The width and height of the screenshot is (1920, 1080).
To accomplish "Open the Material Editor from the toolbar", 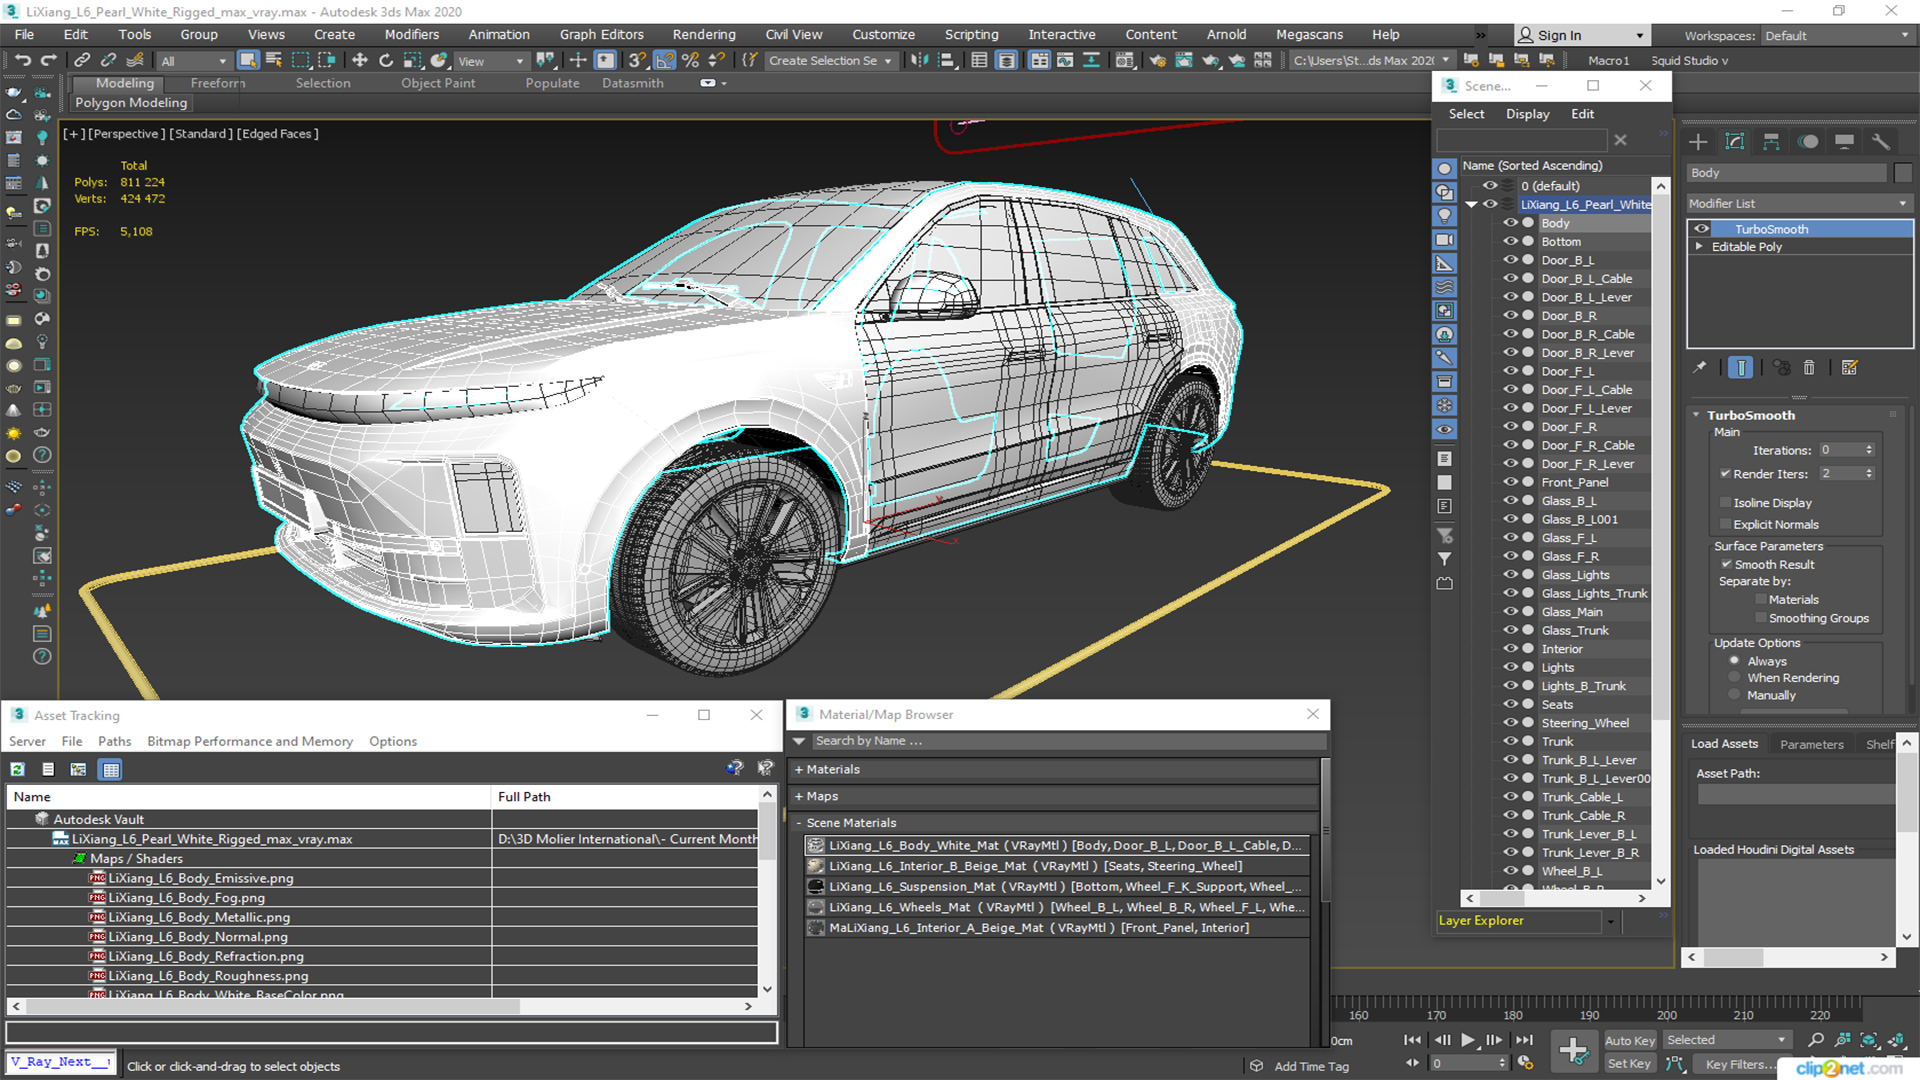I will (1125, 60).
